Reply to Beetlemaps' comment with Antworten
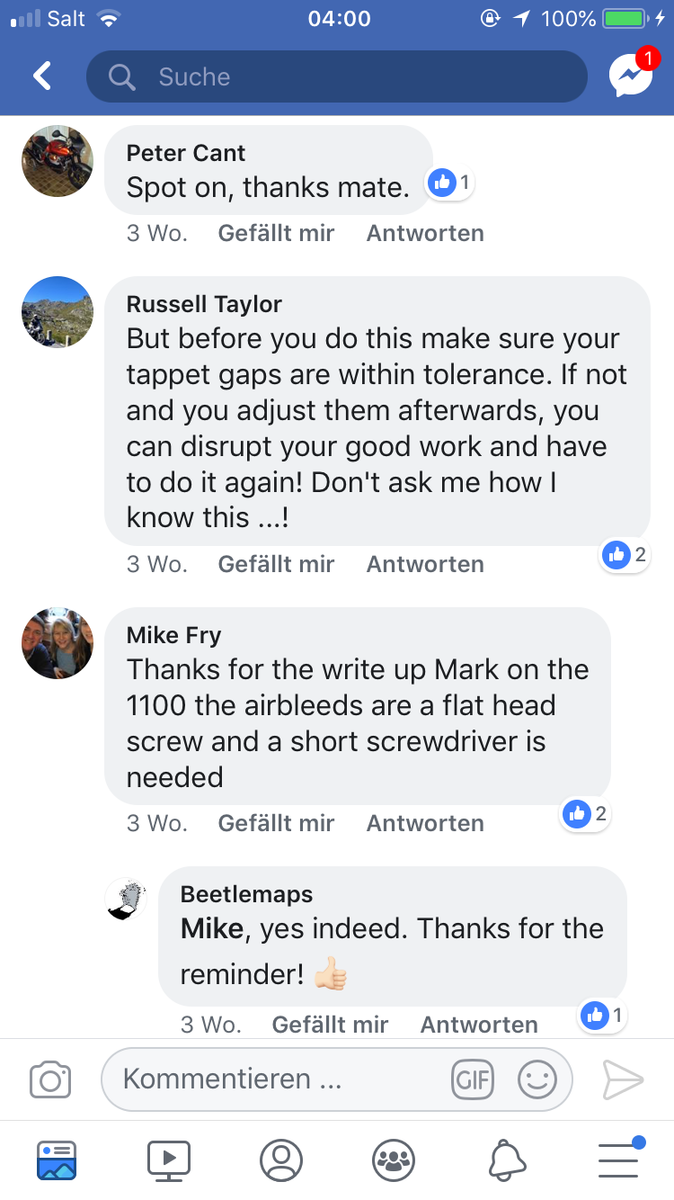Image resolution: width=674 pixels, height=1200 pixels. click(479, 1024)
